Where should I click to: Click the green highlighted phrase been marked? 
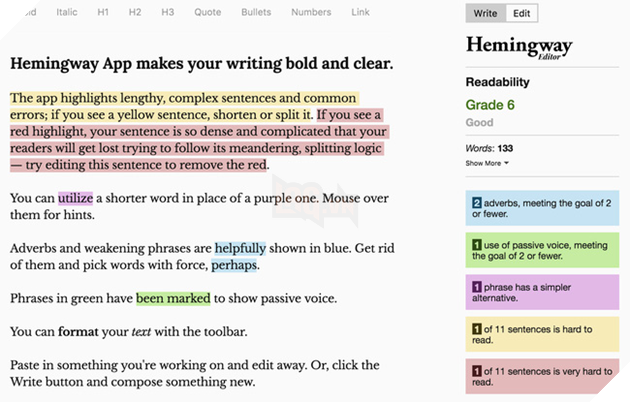[x=173, y=298]
